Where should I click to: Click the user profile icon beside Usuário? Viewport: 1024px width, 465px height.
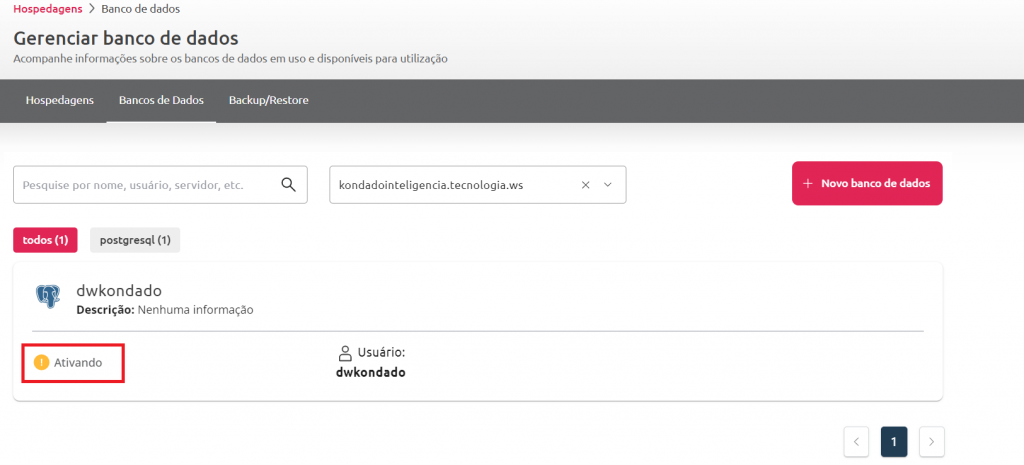click(345, 353)
